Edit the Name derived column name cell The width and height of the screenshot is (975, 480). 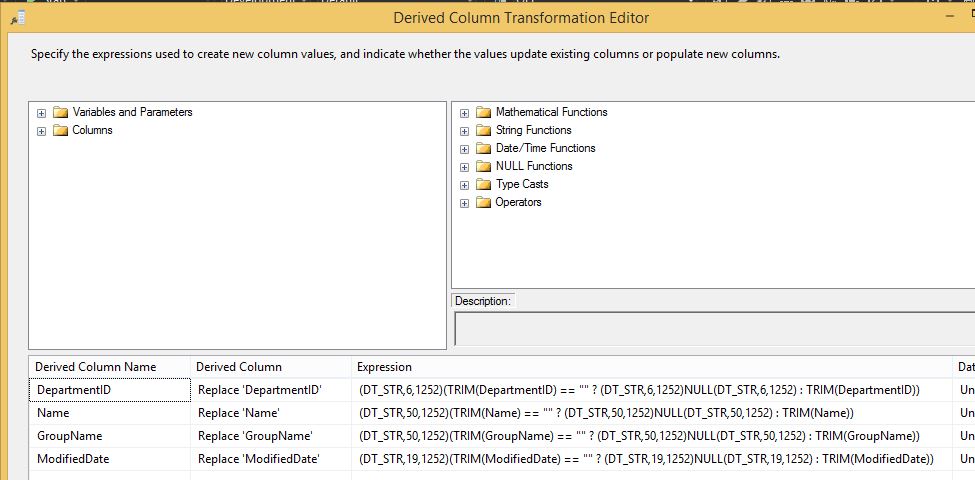point(109,412)
